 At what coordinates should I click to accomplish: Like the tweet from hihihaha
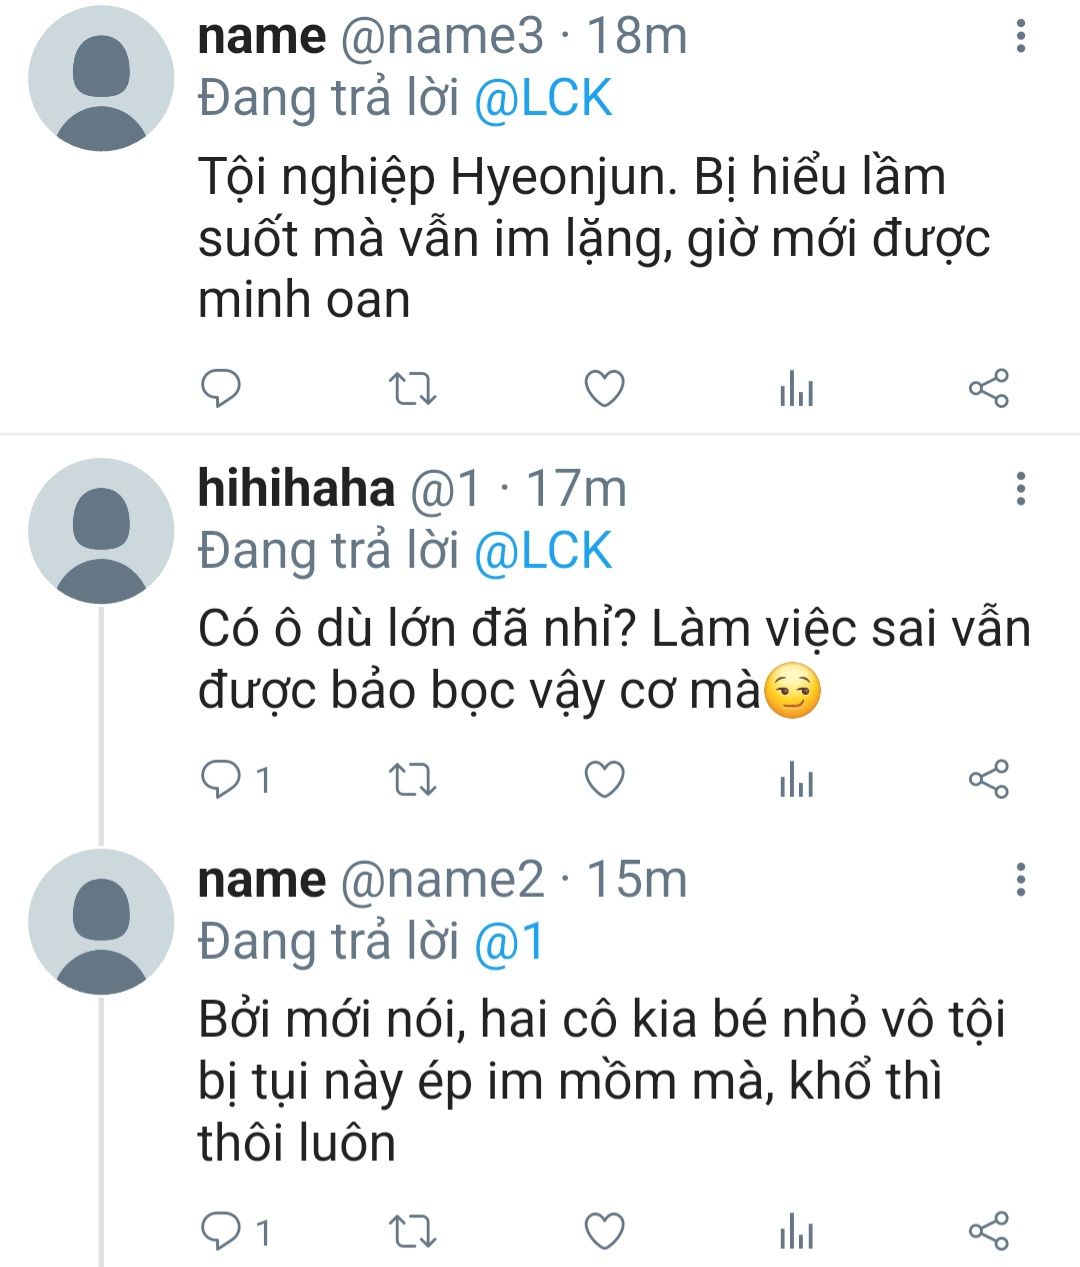604,779
